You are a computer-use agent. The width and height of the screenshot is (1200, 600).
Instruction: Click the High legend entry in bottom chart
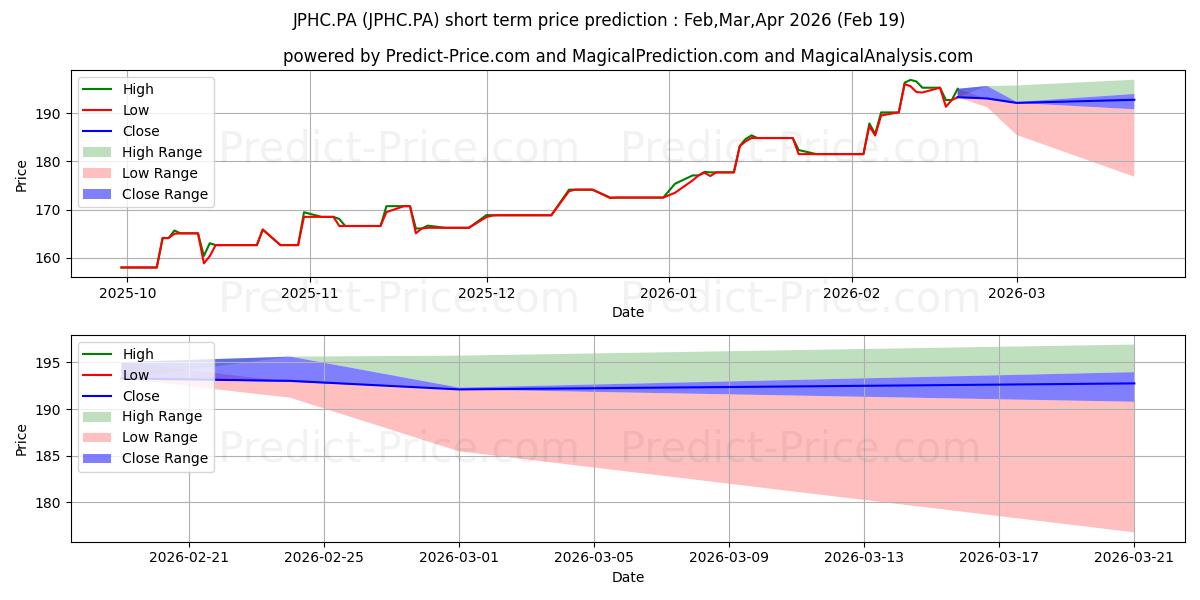(x=117, y=354)
